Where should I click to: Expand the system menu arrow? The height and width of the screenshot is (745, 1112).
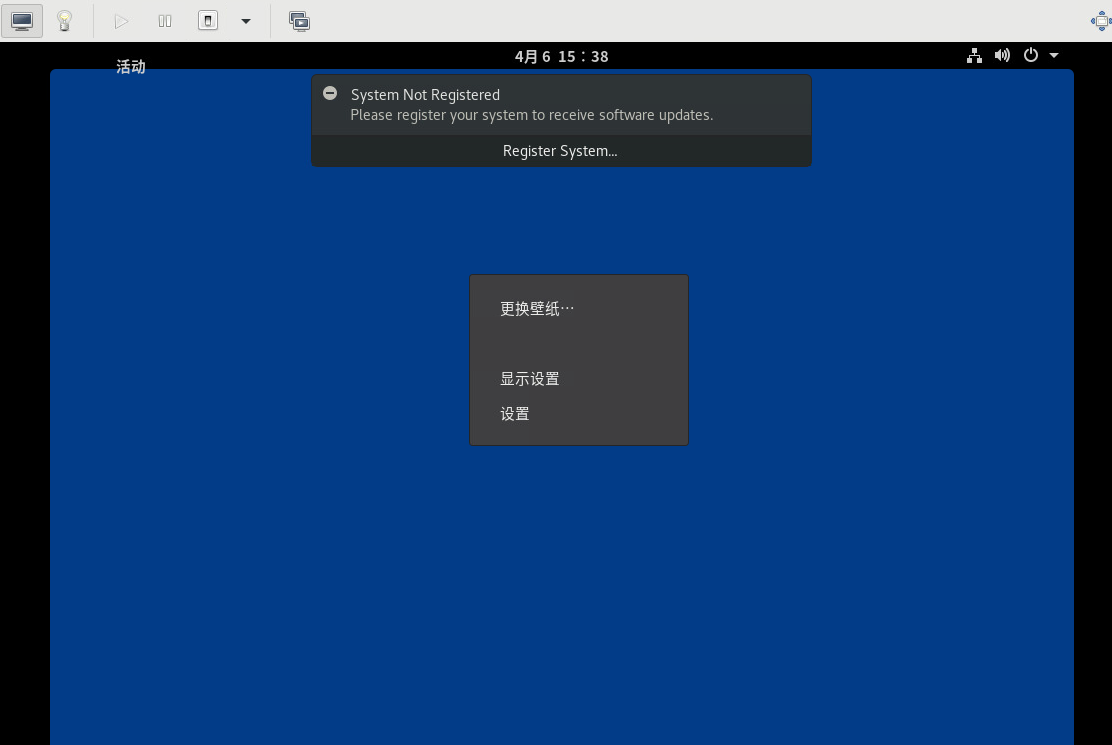(x=1054, y=56)
